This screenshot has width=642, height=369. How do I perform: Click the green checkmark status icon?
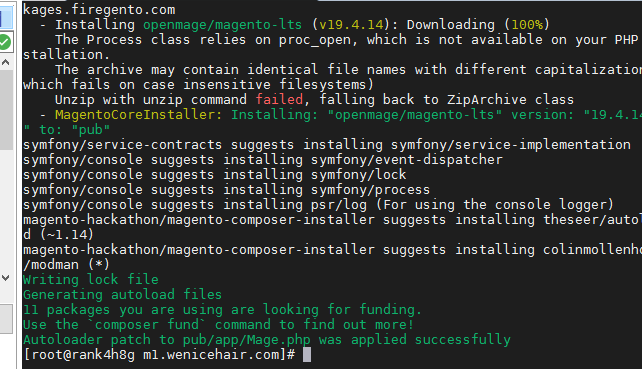4,42
